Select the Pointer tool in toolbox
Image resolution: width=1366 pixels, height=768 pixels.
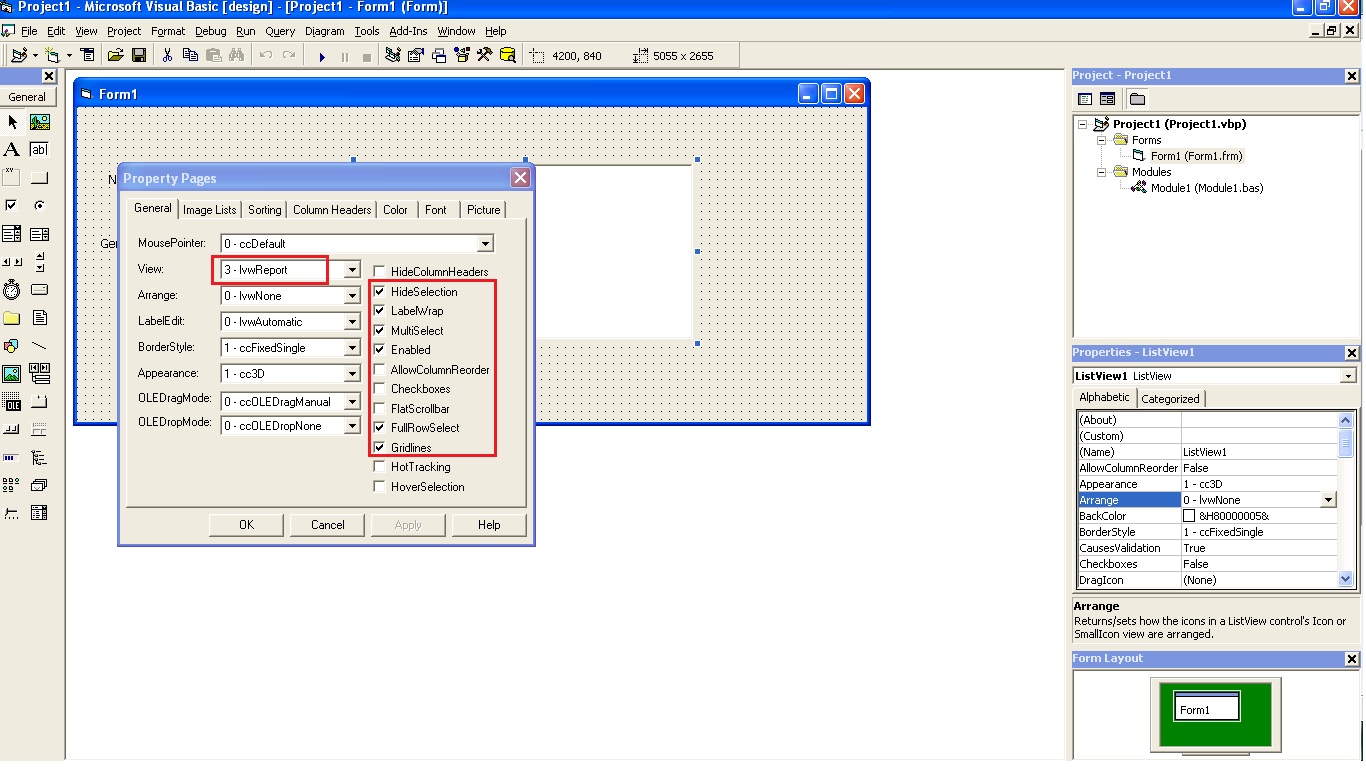[12, 122]
